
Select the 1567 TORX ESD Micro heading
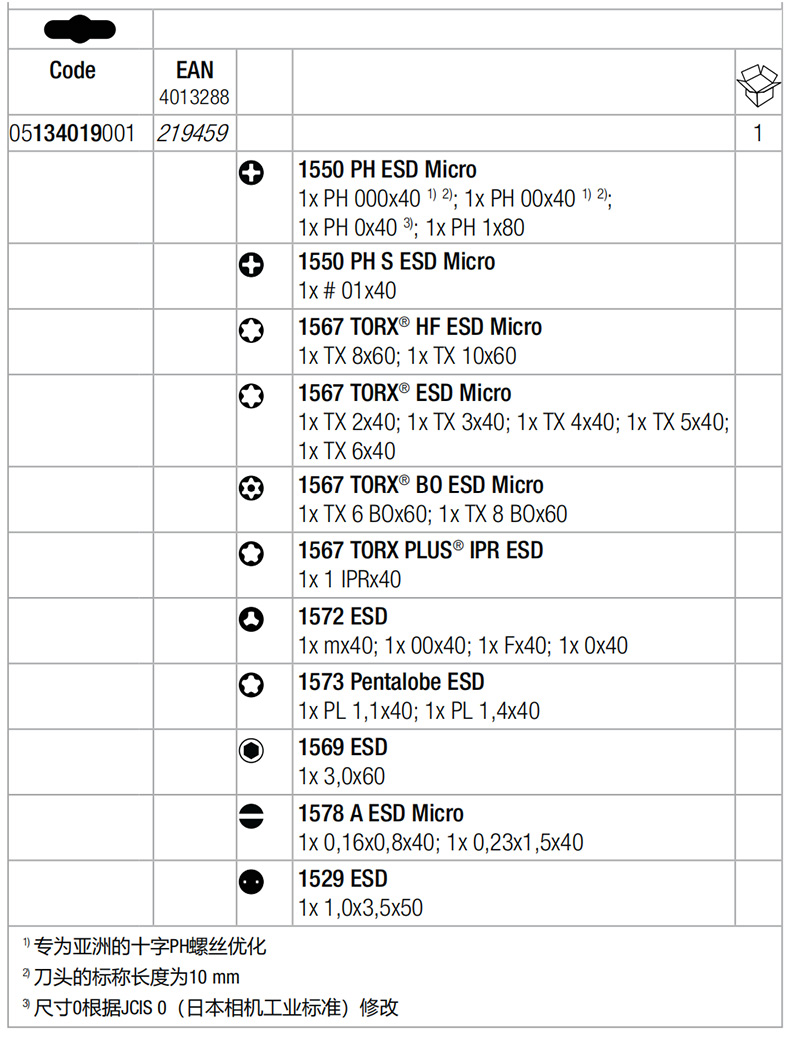404,393
